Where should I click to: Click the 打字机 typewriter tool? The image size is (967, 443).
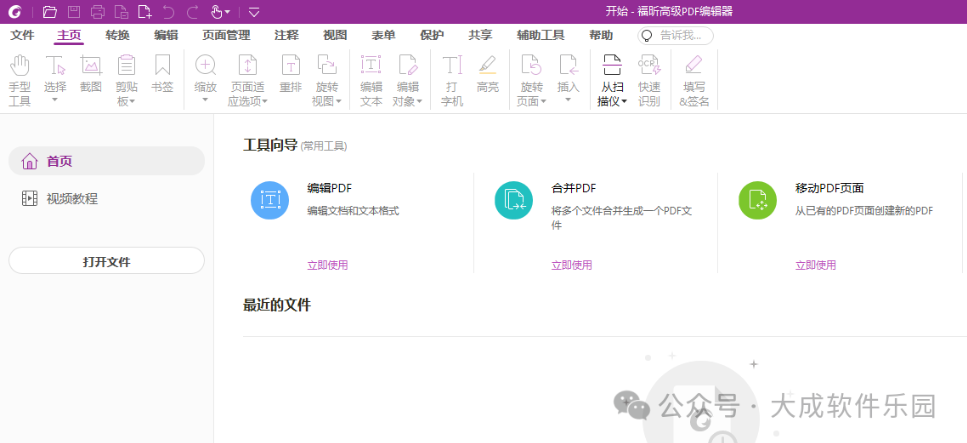coord(452,80)
